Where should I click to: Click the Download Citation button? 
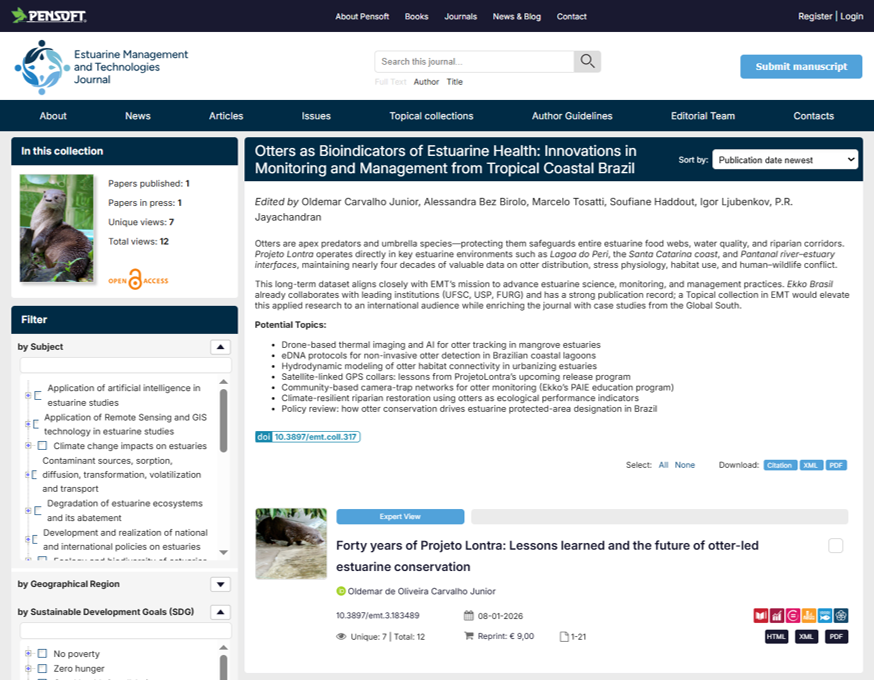[780, 465]
